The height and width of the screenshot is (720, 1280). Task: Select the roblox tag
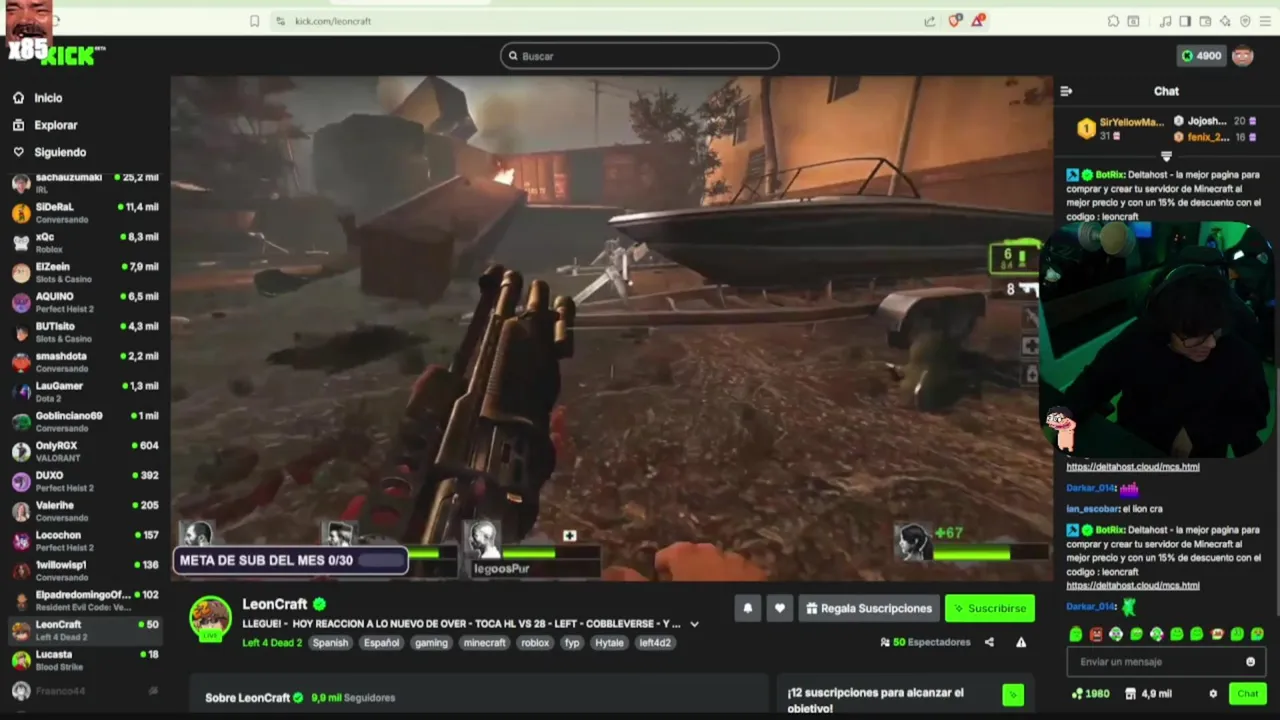tap(535, 643)
